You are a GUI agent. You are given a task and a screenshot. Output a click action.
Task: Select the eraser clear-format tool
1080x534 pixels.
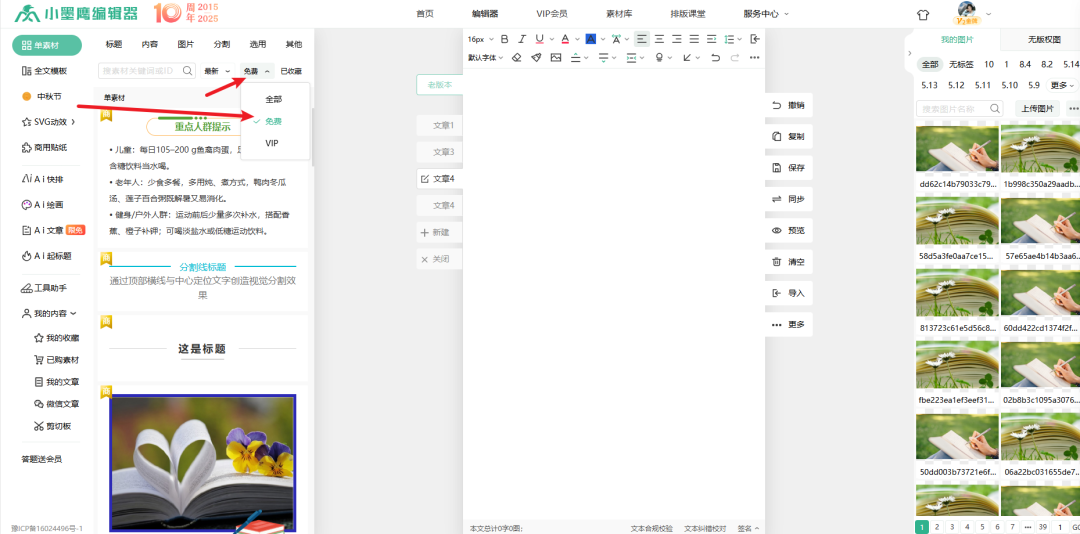516,58
